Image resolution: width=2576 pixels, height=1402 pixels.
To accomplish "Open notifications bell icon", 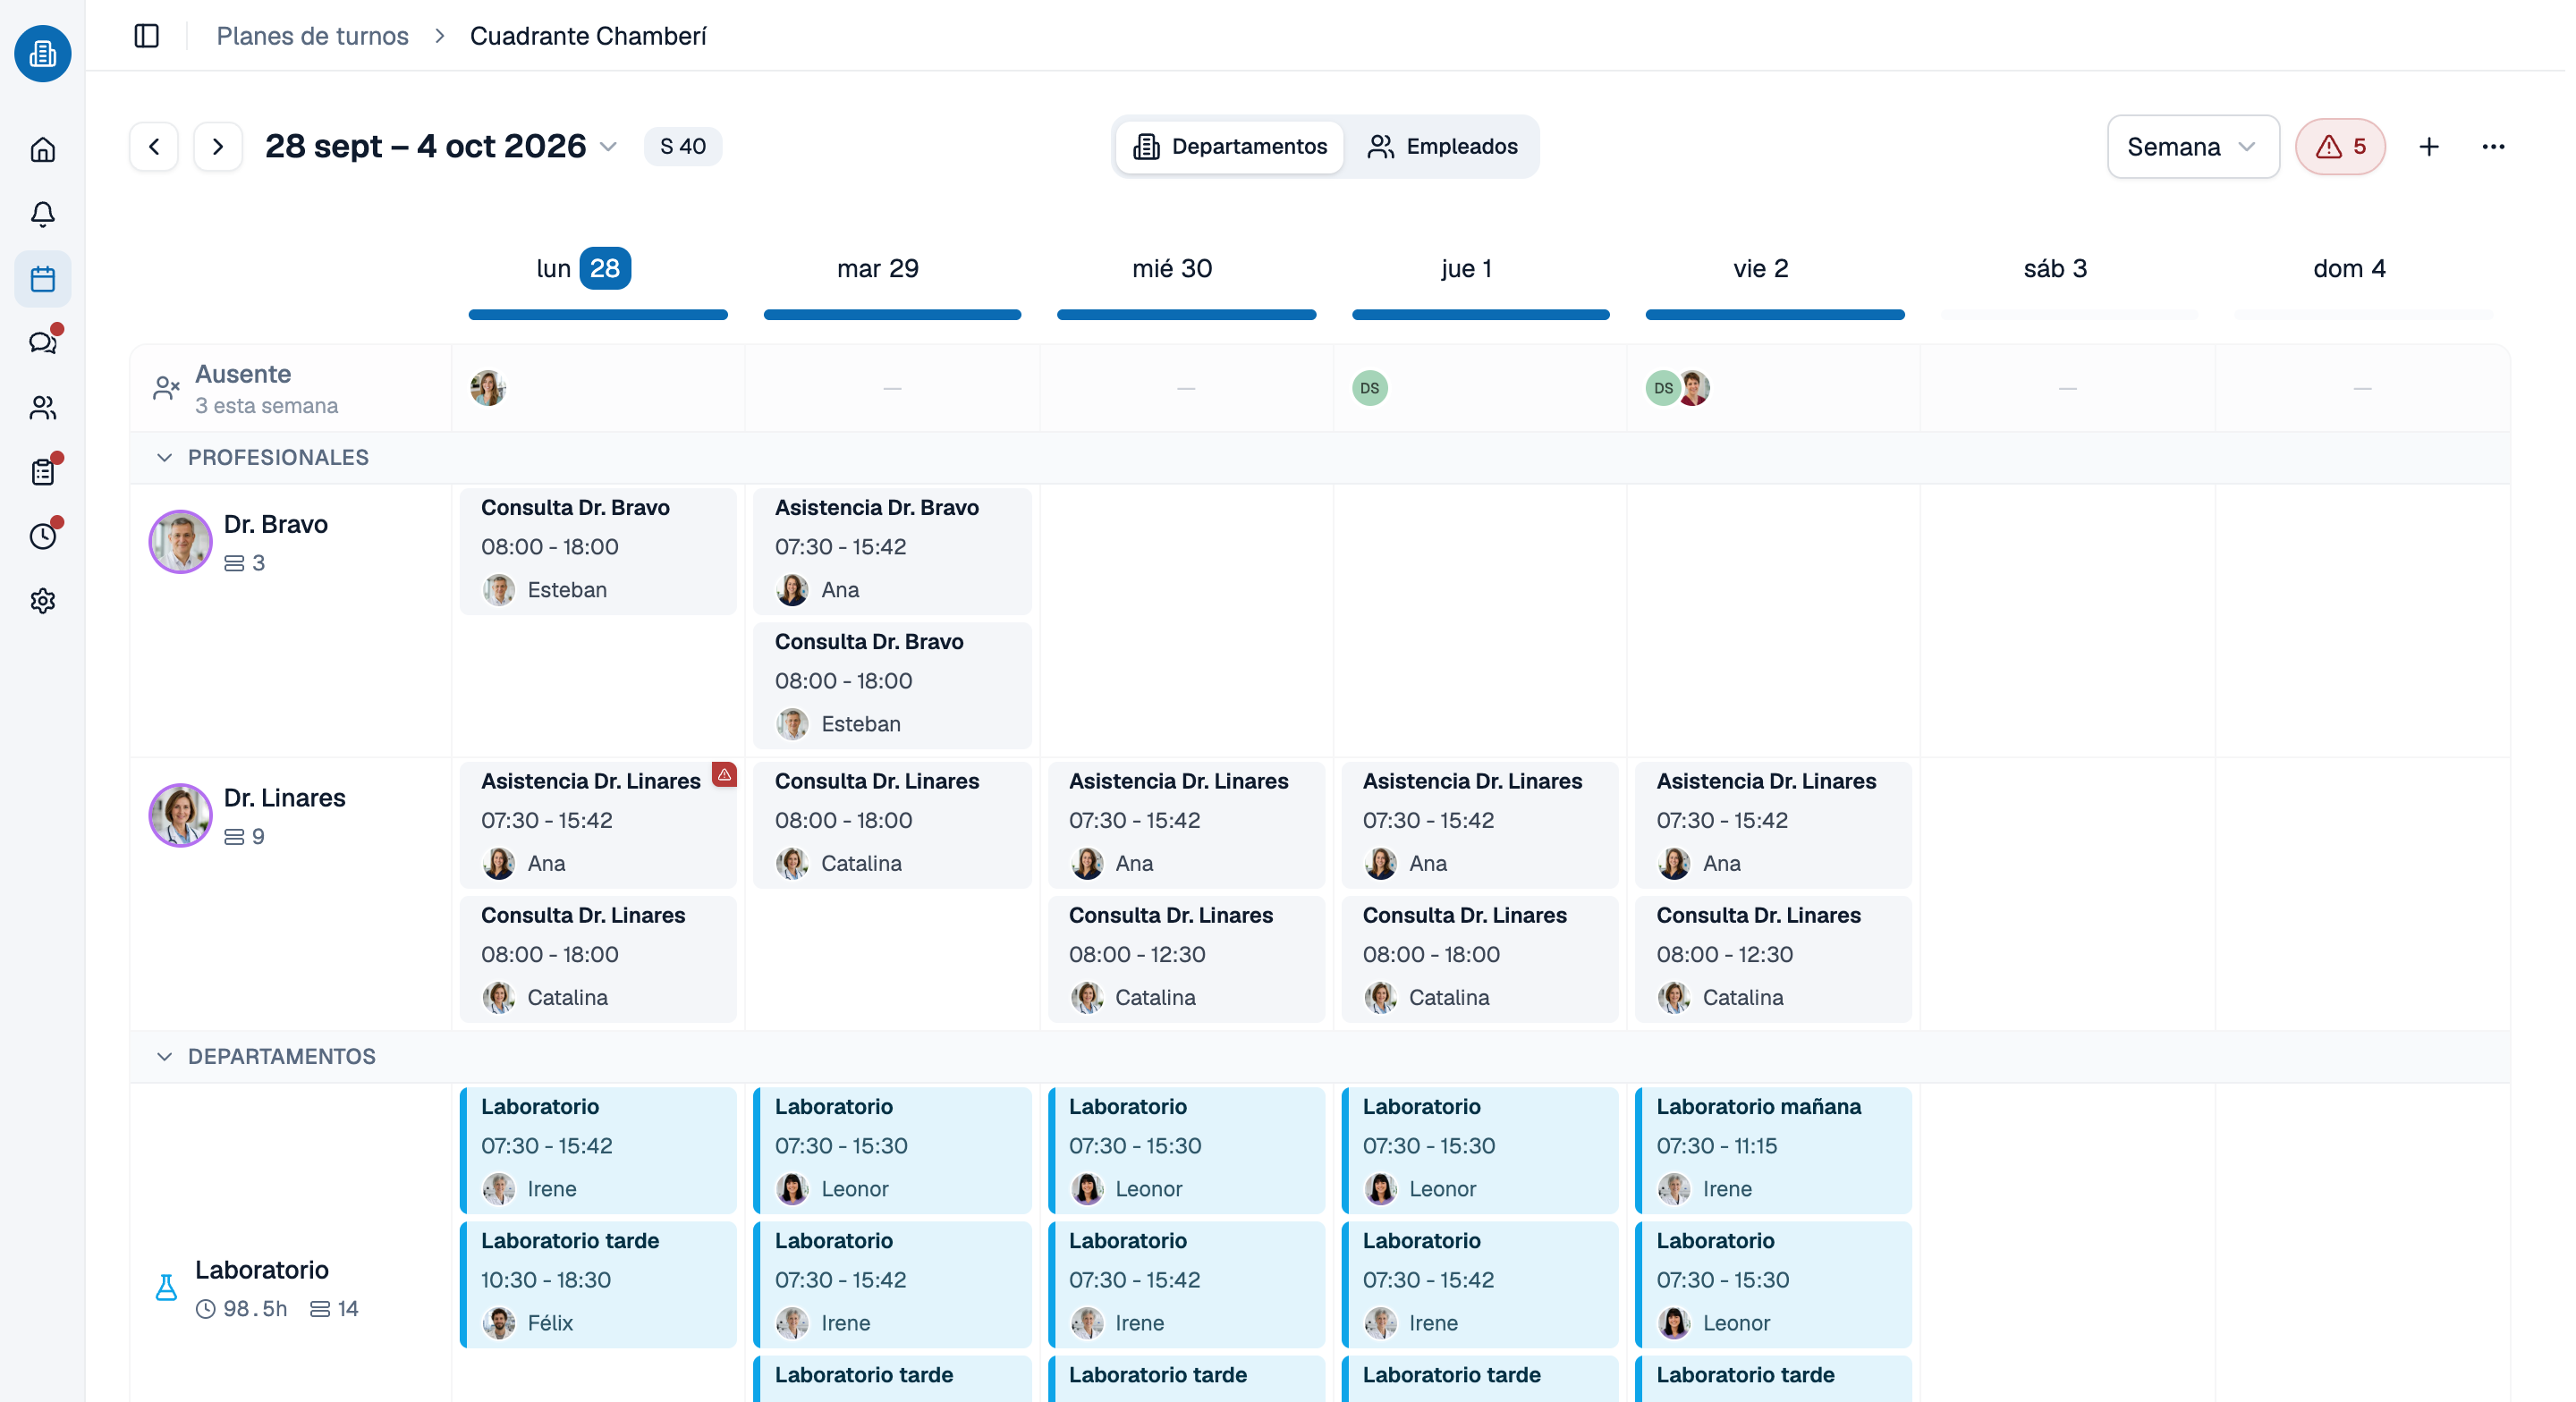I will 42,214.
